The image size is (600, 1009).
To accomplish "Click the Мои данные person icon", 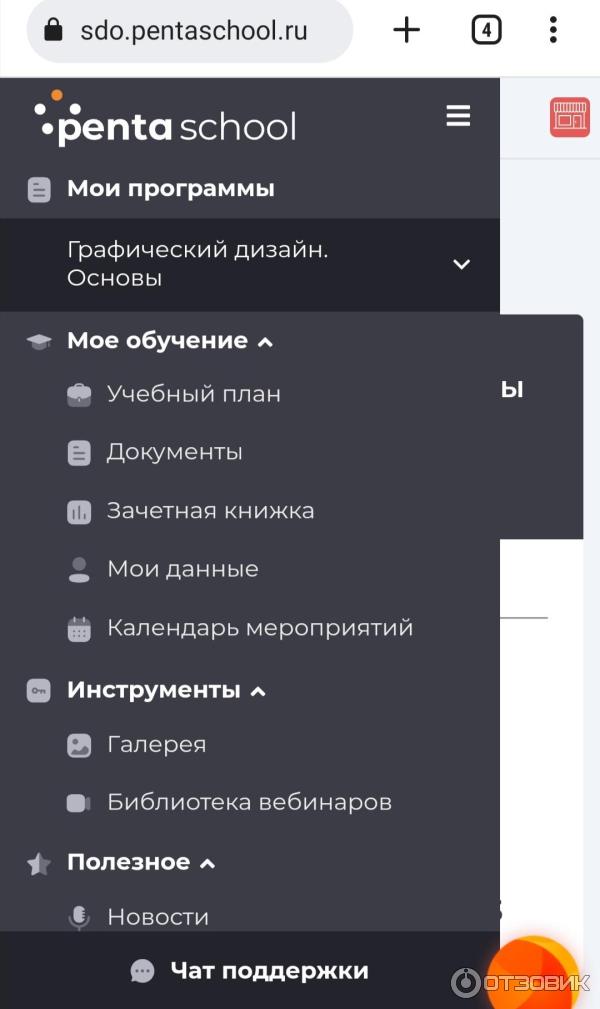I will (x=79, y=570).
